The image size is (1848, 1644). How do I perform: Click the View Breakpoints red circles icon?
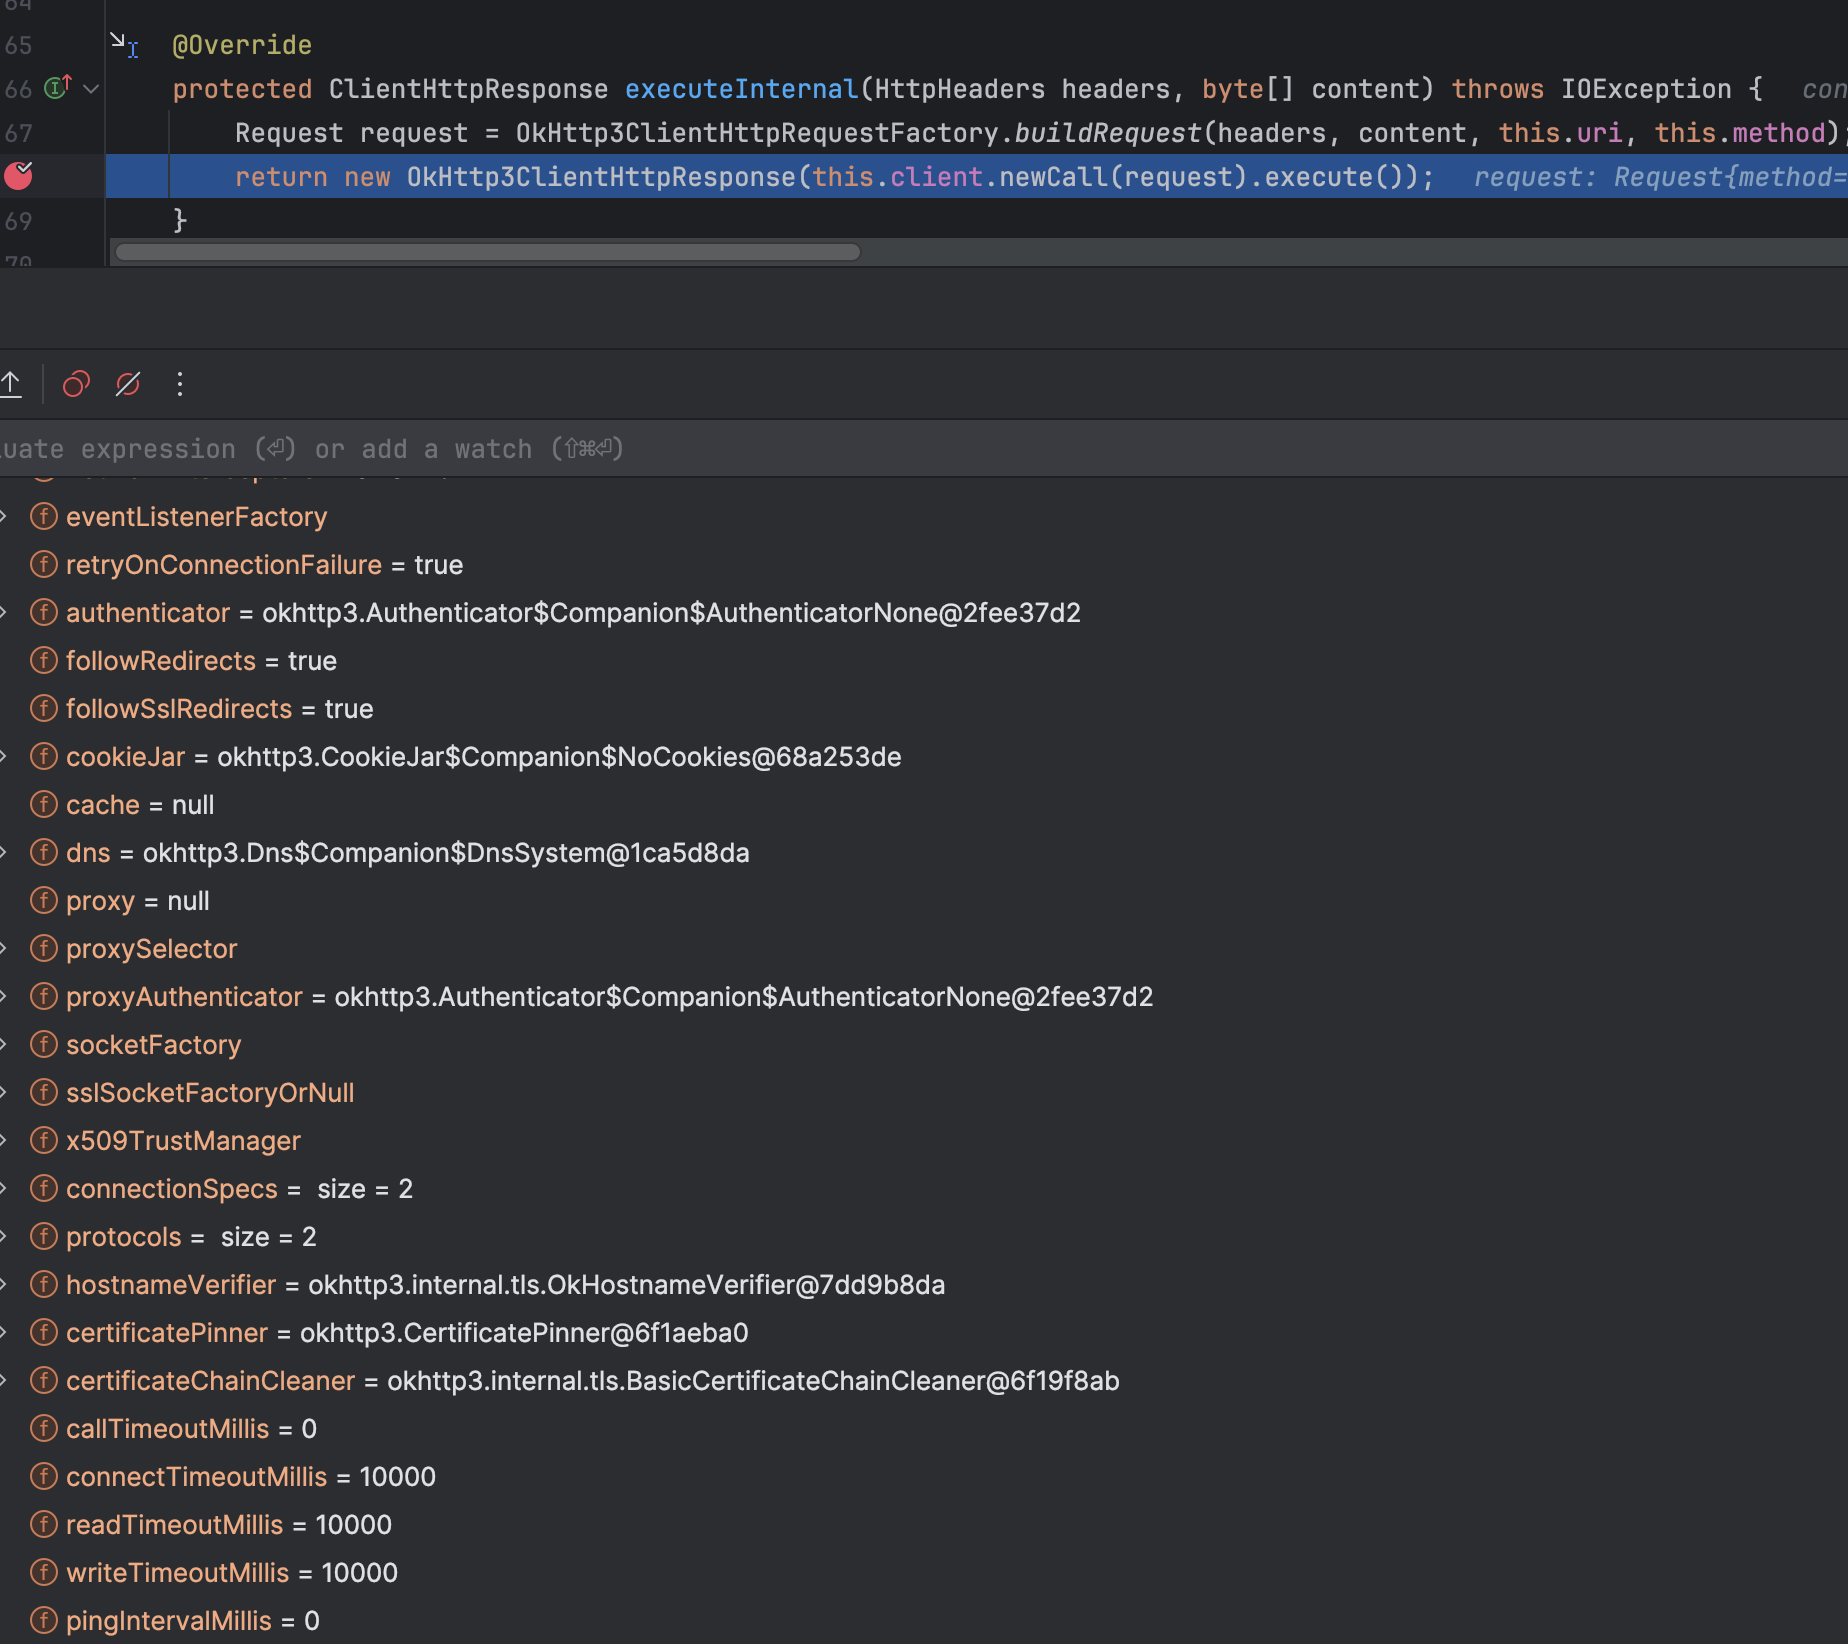(x=77, y=384)
